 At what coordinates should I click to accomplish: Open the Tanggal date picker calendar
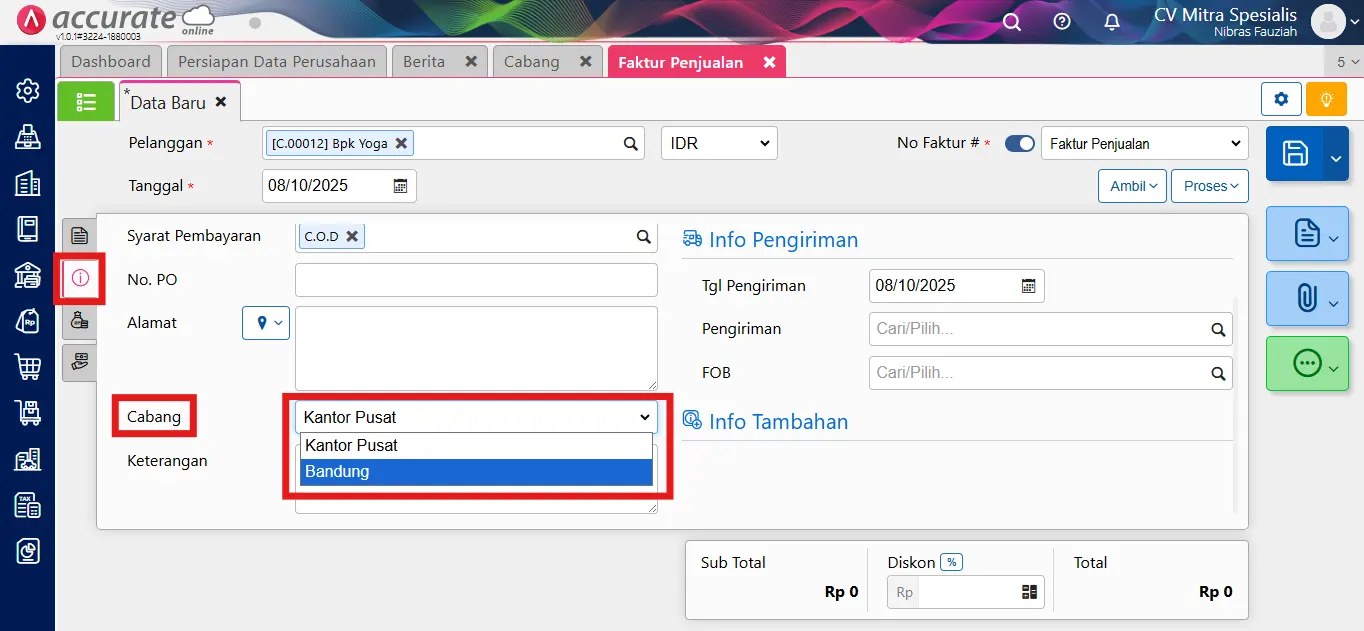click(399, 185)
